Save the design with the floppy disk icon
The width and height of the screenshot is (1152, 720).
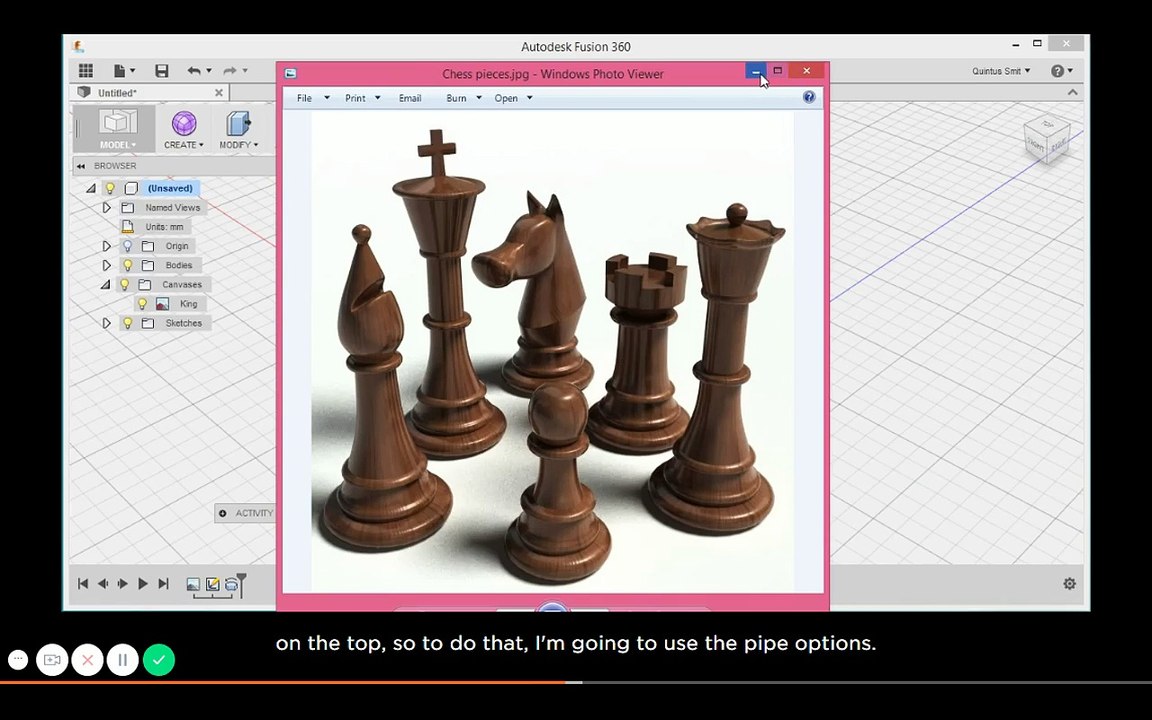click(162, 71)
